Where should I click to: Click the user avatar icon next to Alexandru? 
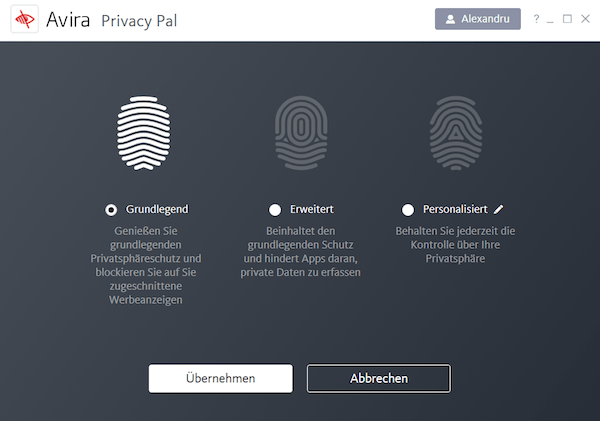pyautogui.click(x=450, y=19)
